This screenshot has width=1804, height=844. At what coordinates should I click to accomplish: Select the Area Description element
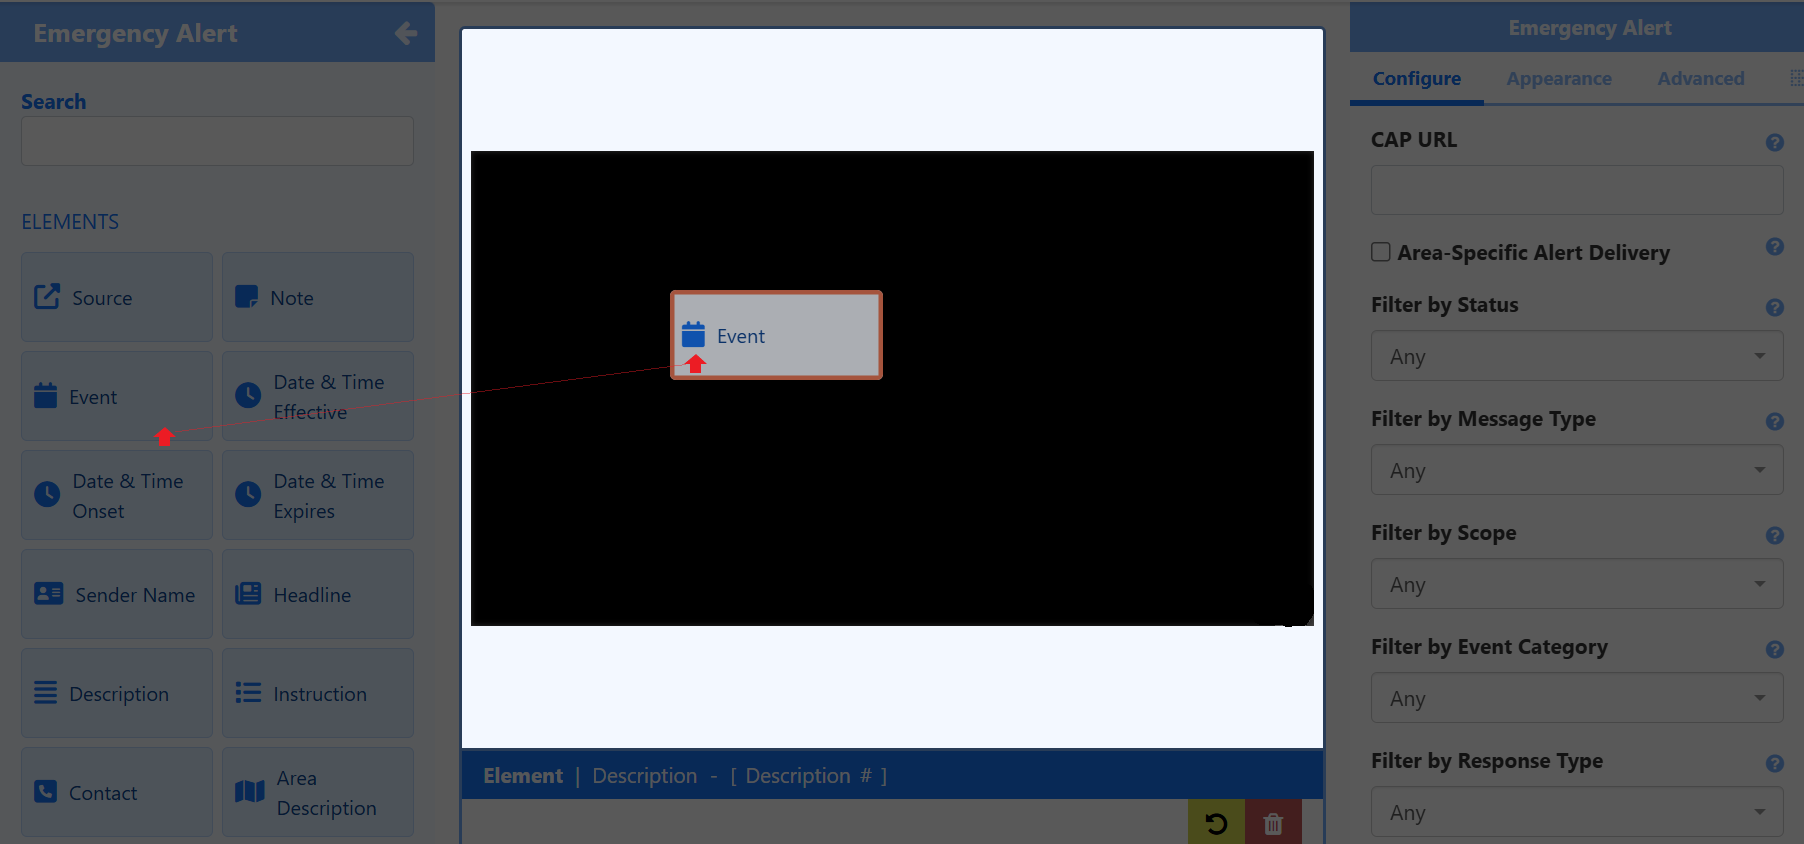tap(317, 792)
